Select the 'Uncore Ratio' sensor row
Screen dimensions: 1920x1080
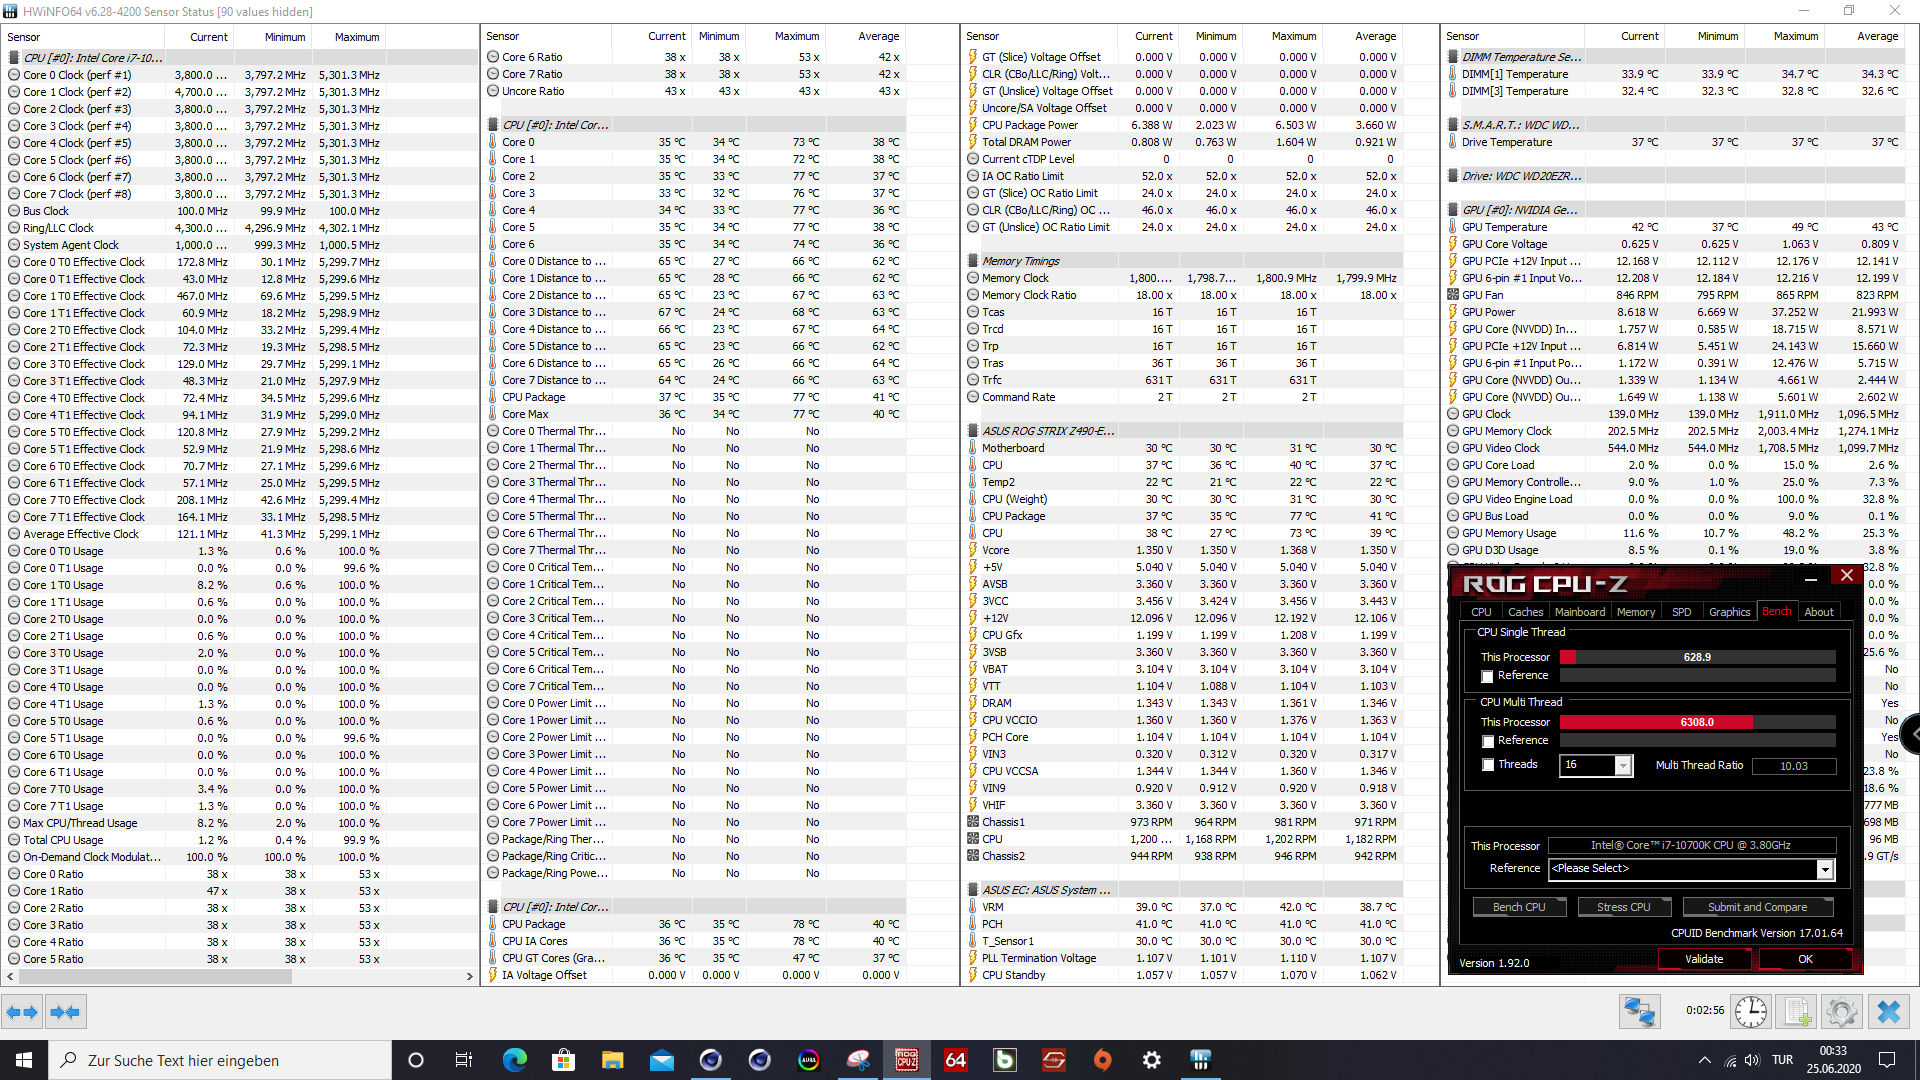pos(694,91)
